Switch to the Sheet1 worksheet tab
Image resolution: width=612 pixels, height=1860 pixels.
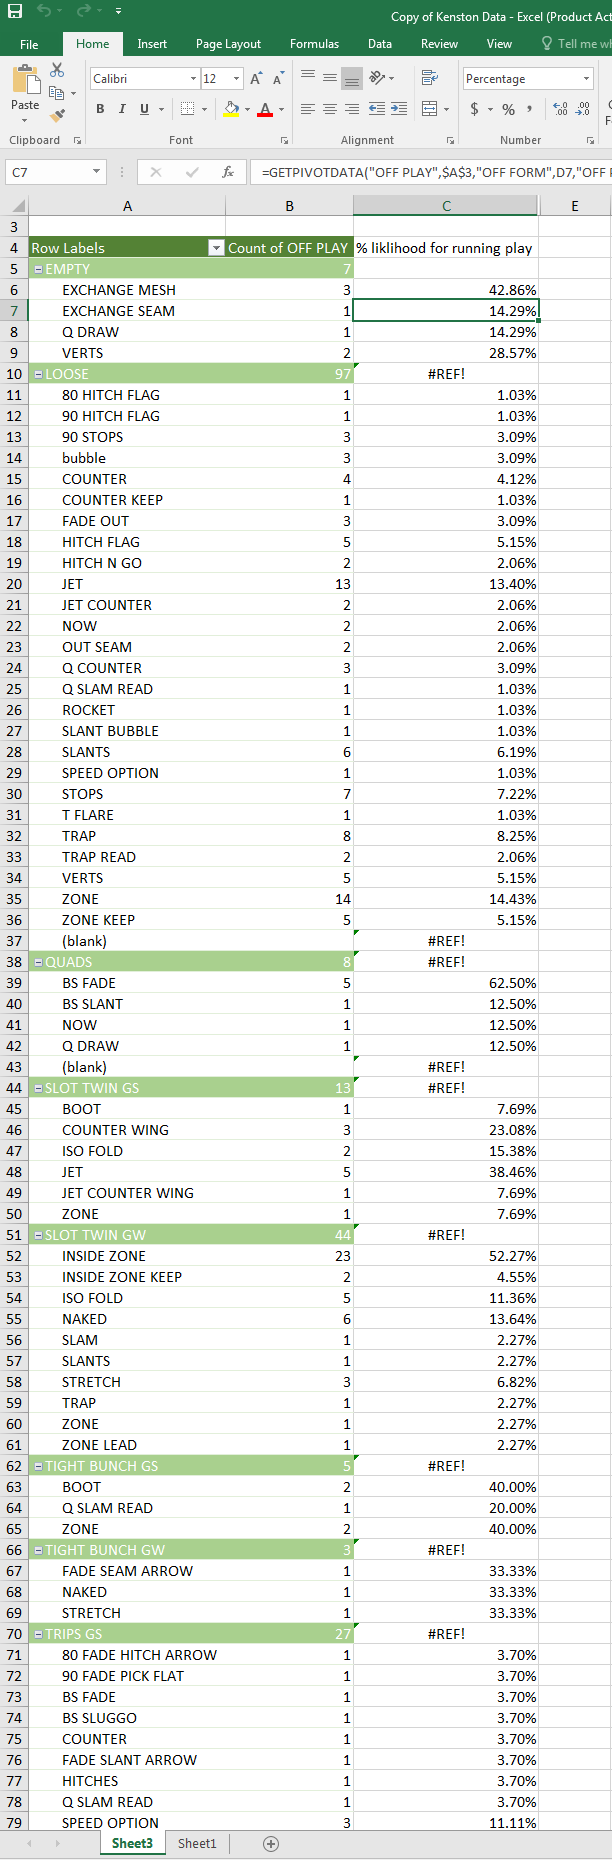(197, 1843)
